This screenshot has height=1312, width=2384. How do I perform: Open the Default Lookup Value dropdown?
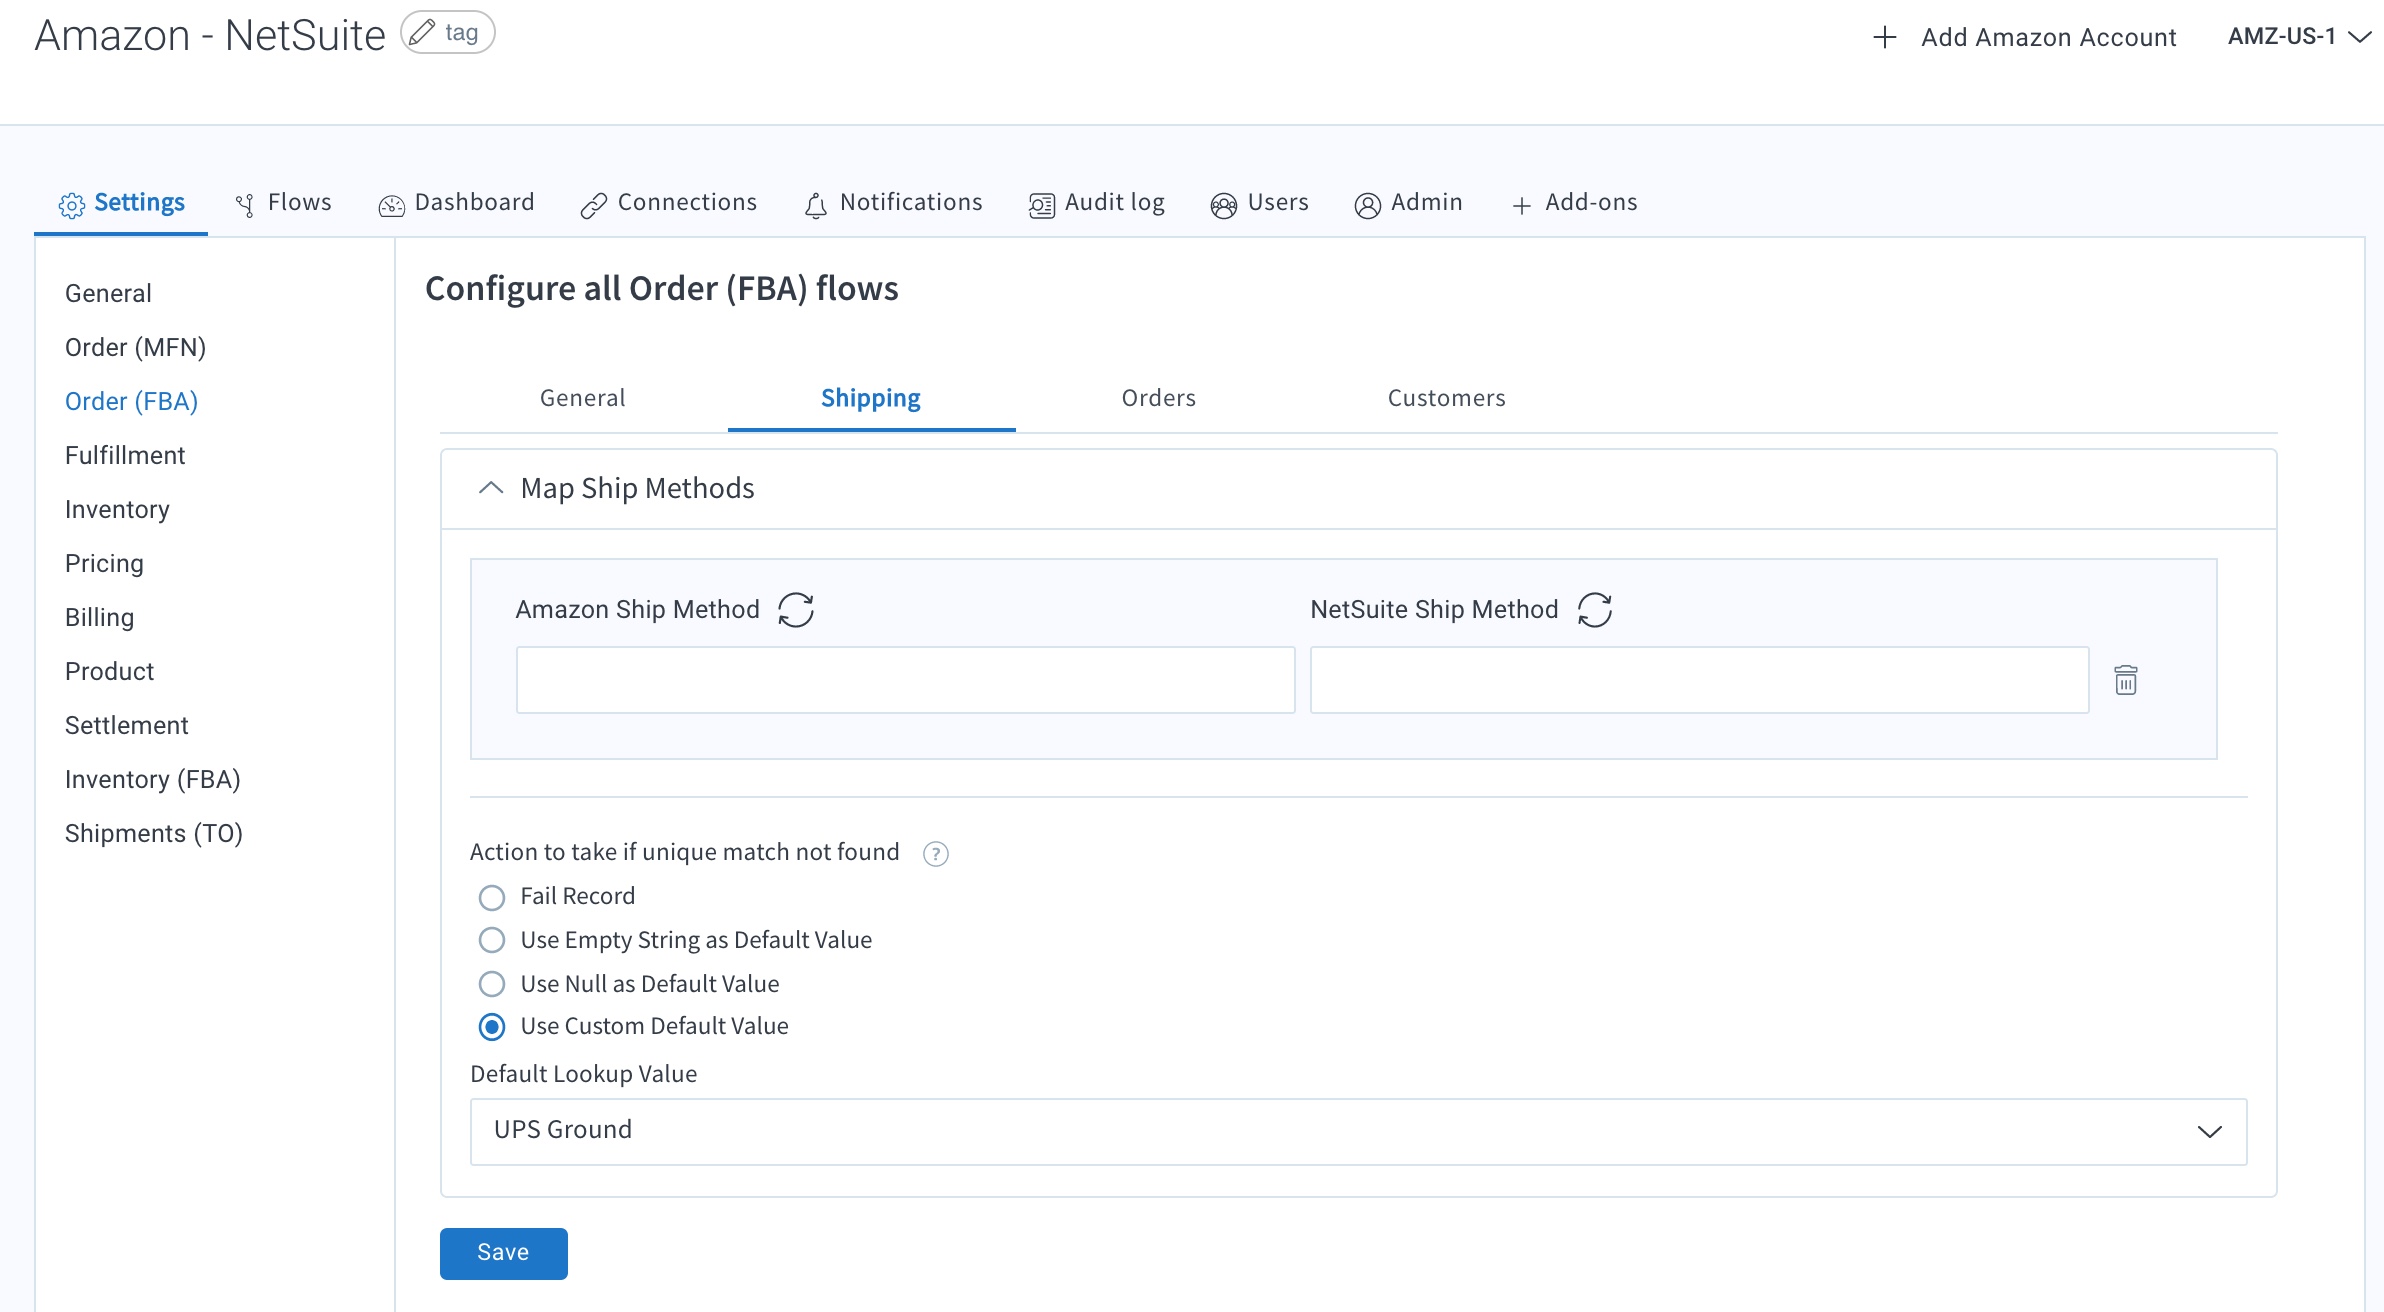pos(2209,1131)
